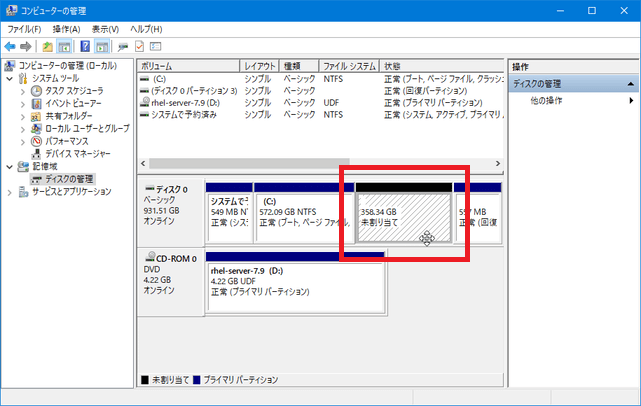This screenshot has width=641, height=406.
Task: Select the 358.34 GB unallocated partition block
Action: (x=403, y=217)
